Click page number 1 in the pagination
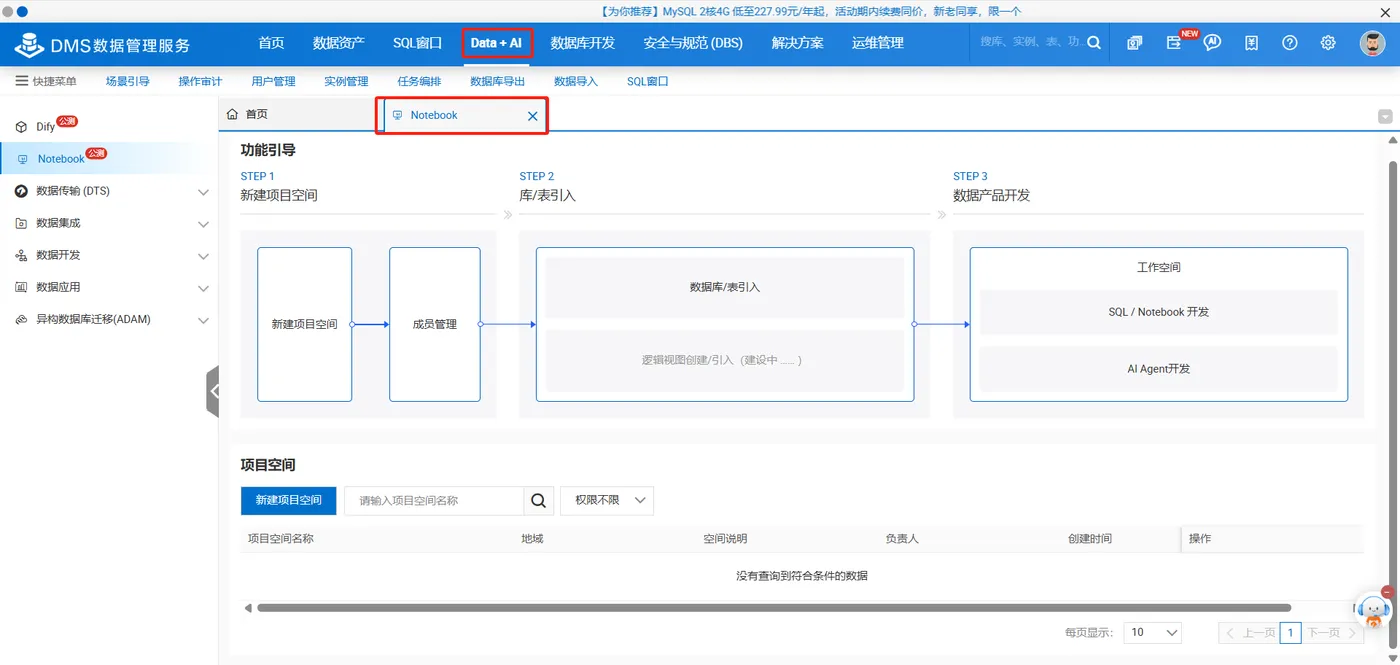Image resolution: width=1400 pixels, height=665 pixels. (1291, 632)
